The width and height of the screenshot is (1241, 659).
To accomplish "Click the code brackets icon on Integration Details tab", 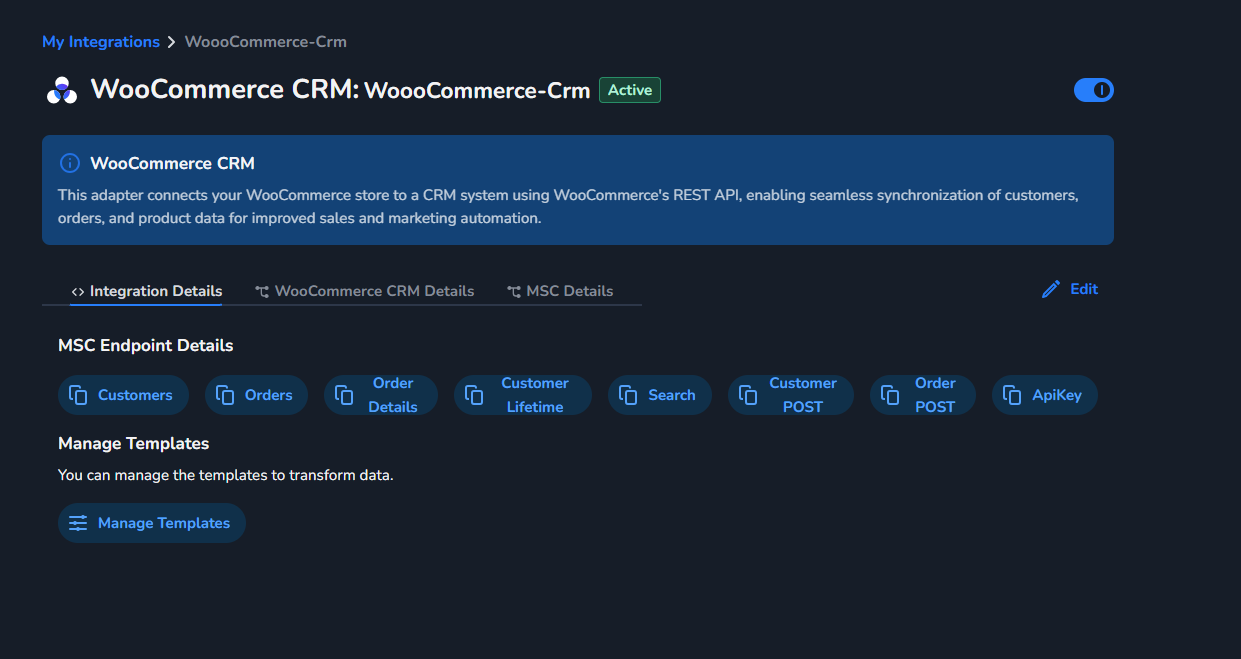I will [78, 292].
